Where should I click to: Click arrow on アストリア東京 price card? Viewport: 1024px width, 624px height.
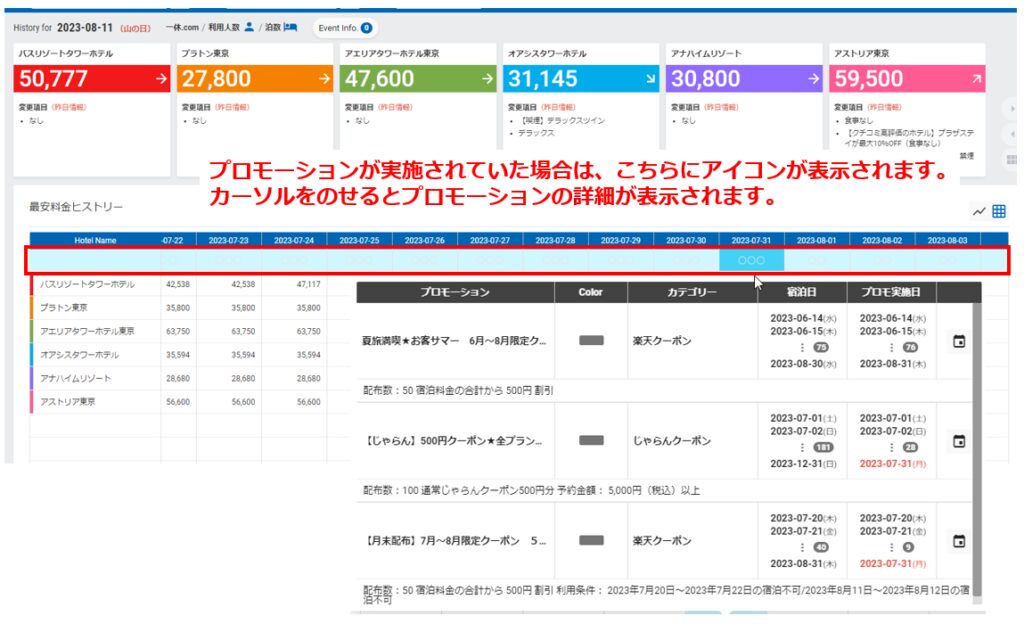click(x=976, y=79)
